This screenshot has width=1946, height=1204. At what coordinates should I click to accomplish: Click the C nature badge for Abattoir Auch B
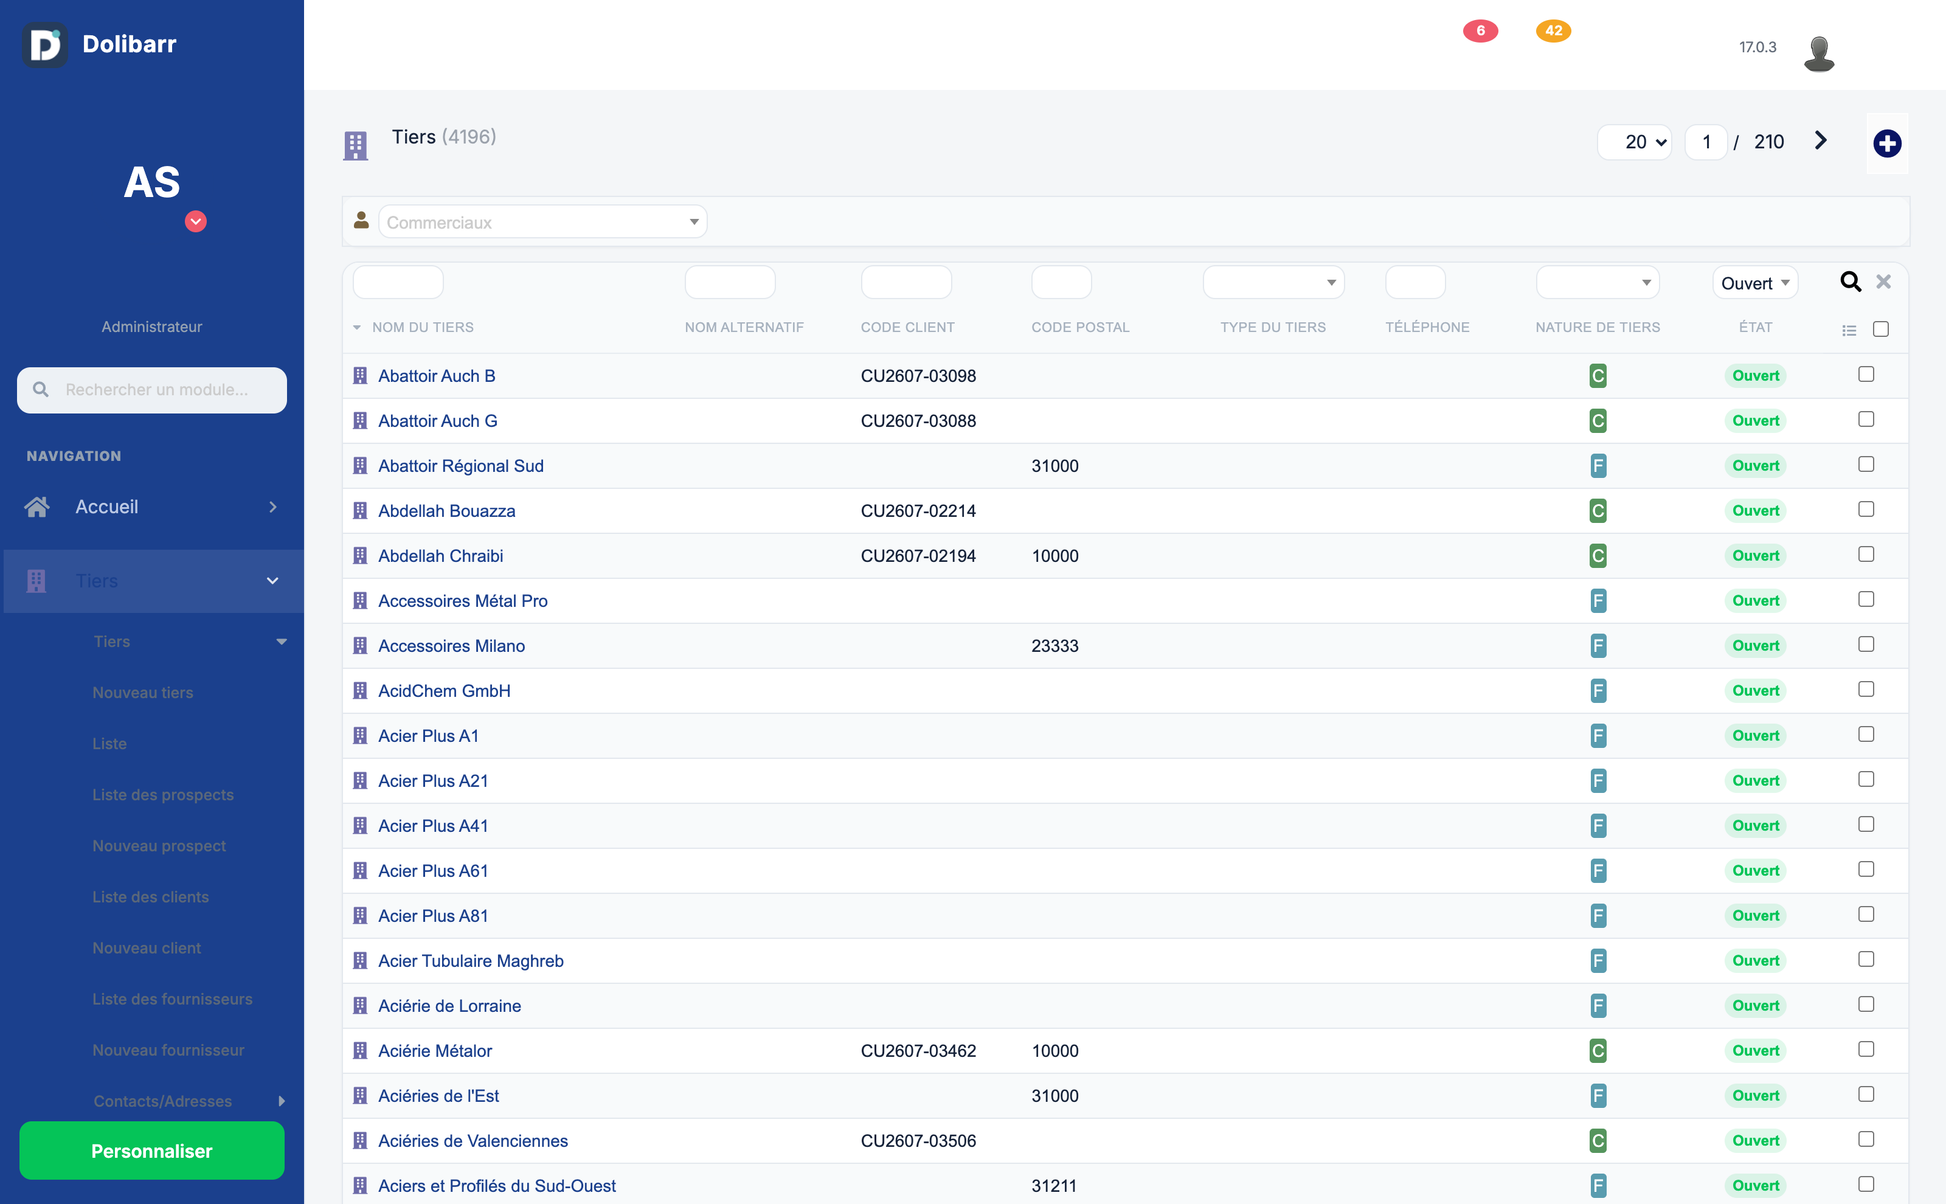point(1598,376)
